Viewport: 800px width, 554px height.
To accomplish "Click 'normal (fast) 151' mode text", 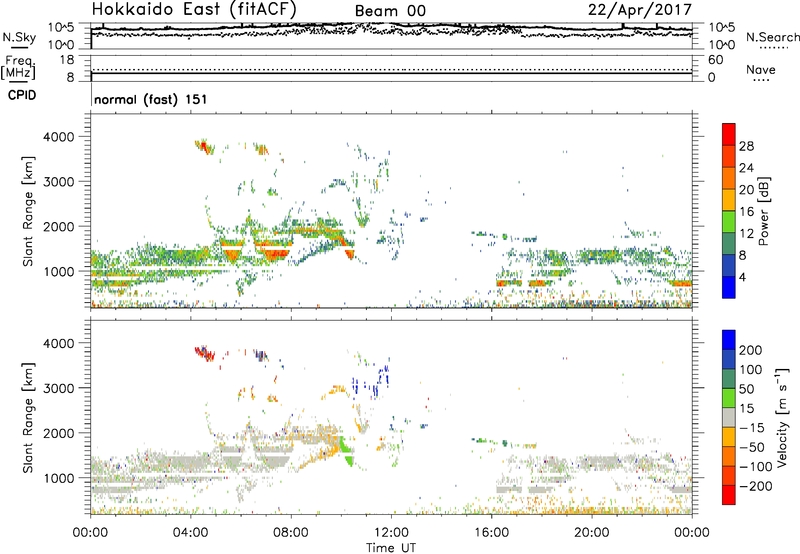I will click(x=151, y=99).
